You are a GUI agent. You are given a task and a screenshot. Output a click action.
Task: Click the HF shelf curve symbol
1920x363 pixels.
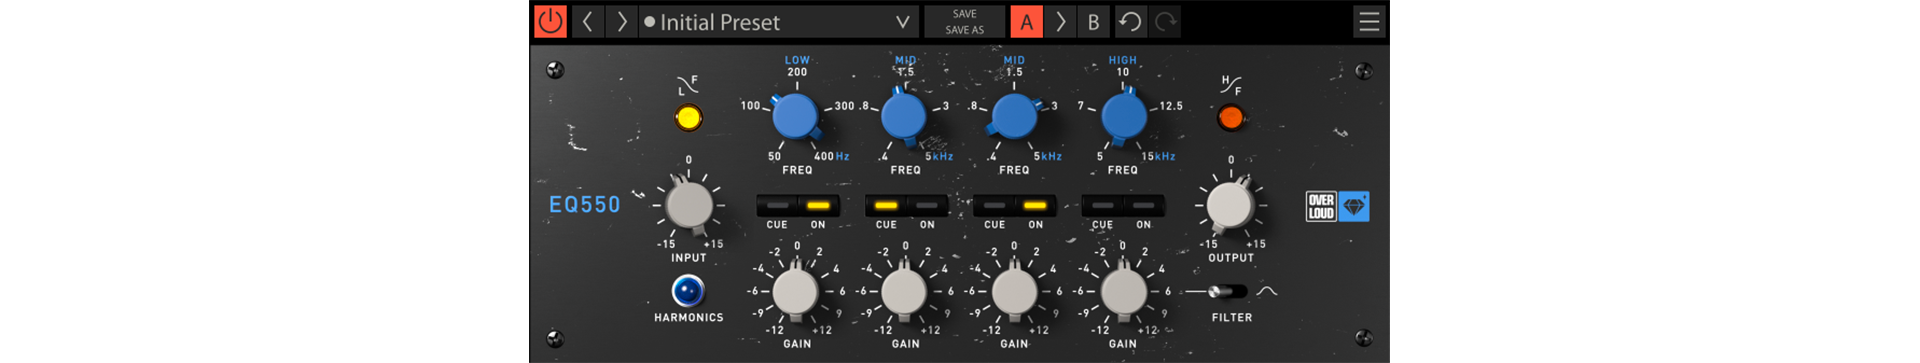[1231, 85]
